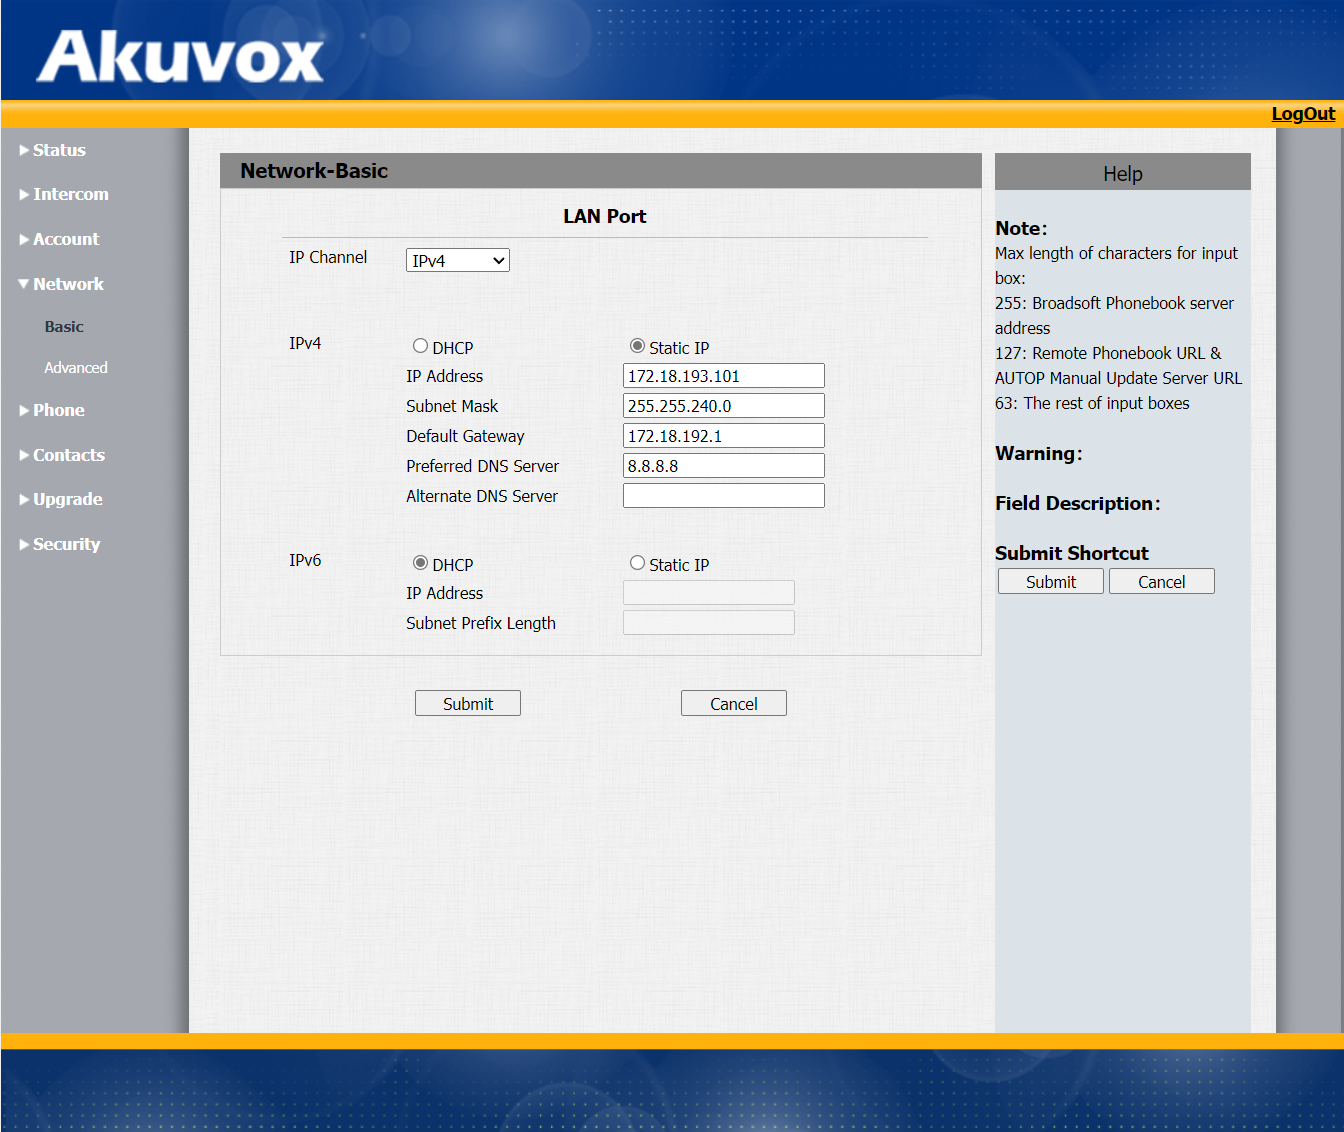The width and height of the screenshot is (1344, 1132).
Task: Click the LogOut link
Action: (1302, 113)
